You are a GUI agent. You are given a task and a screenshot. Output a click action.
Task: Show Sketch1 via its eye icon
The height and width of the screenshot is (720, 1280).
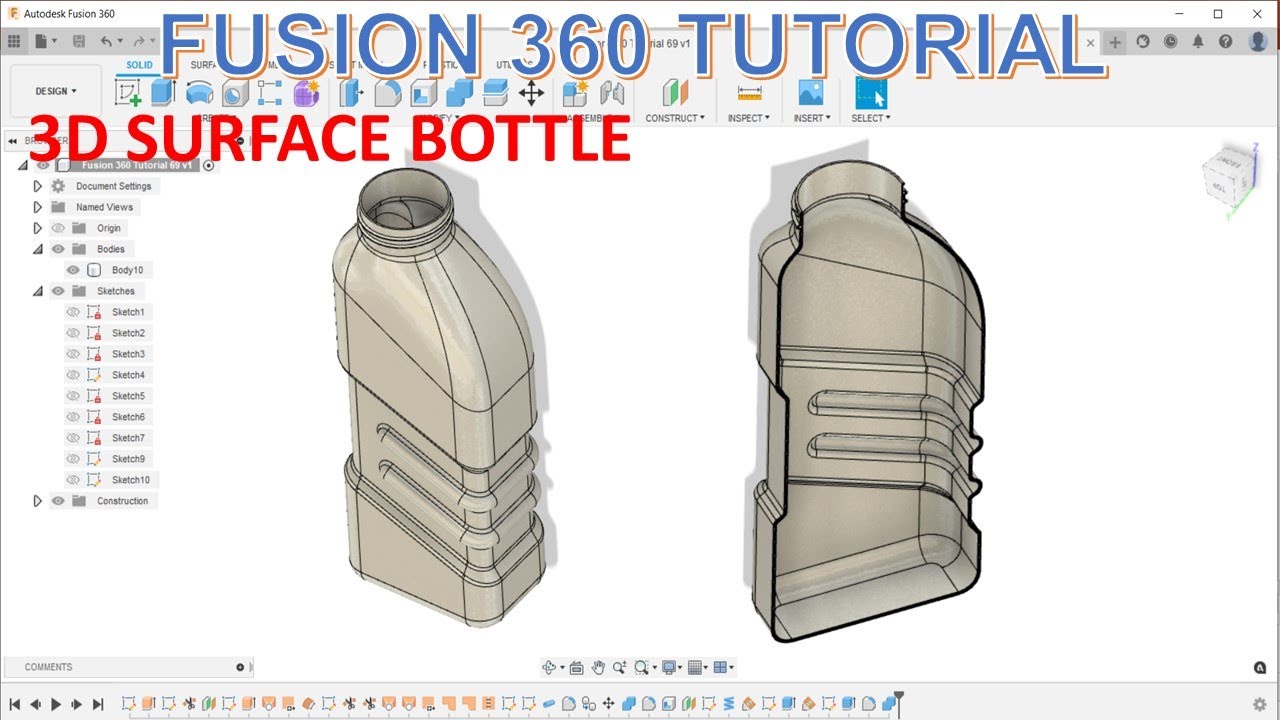(x=73, y=312)
